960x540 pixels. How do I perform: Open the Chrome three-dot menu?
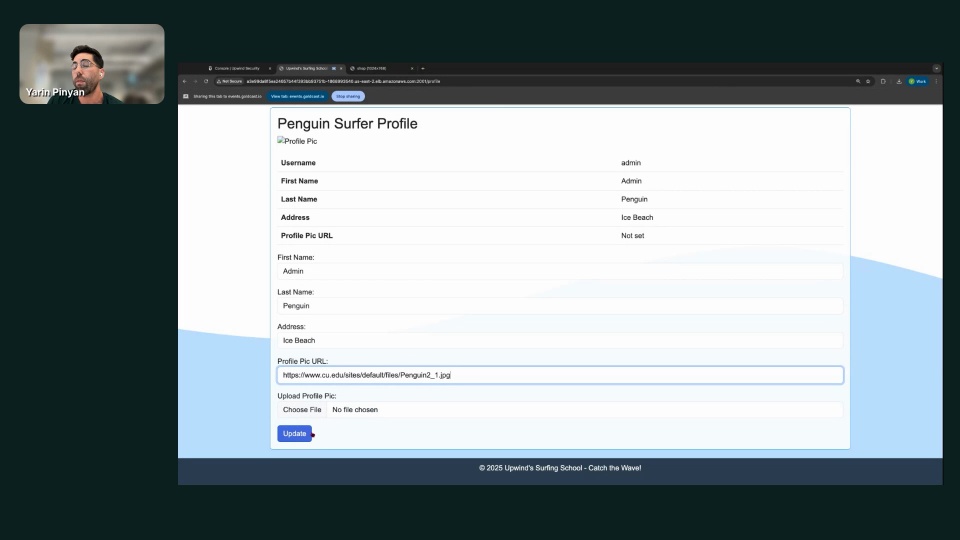936,81
